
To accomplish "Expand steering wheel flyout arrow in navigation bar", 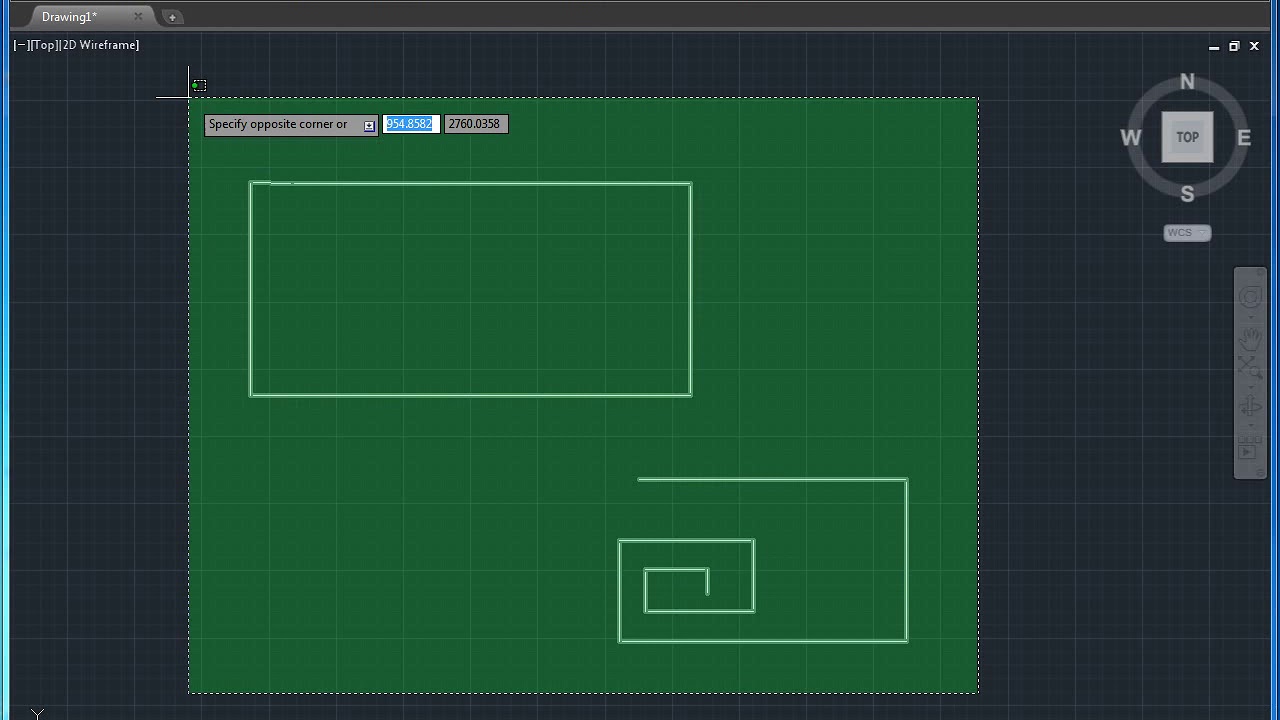I will 1250,316.
